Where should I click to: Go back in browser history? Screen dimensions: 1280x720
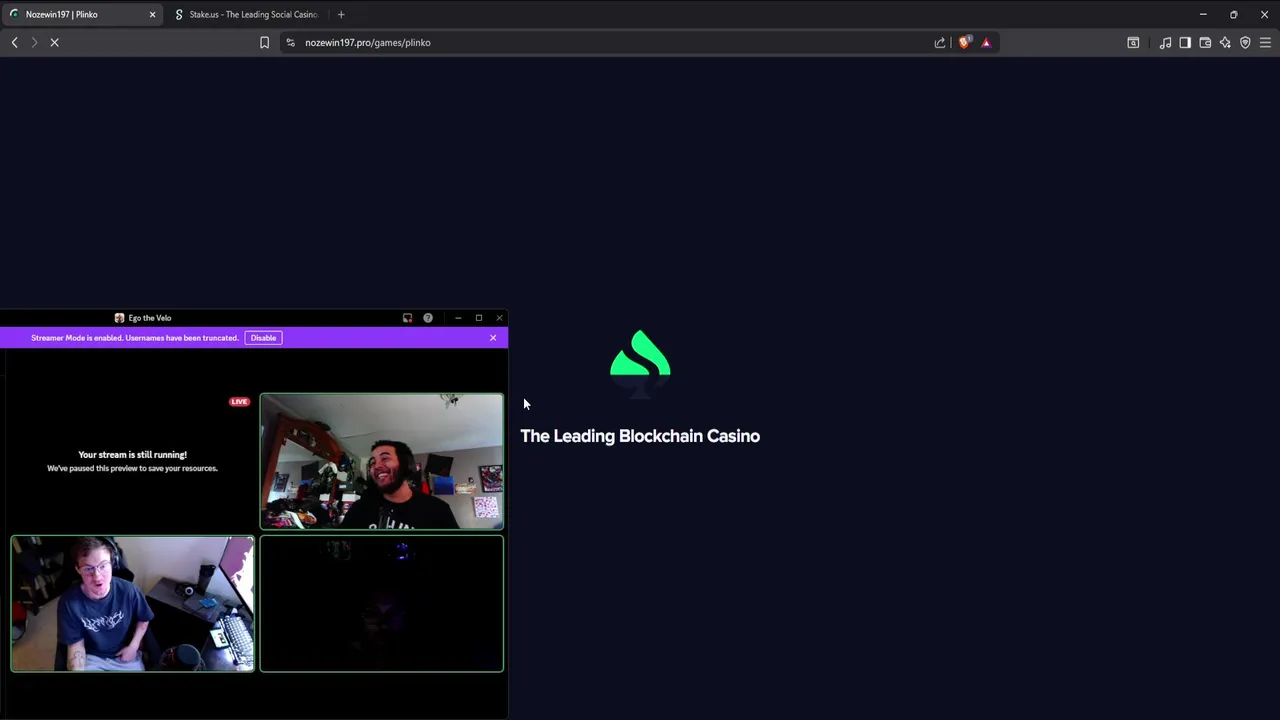click(x=14, y=42)
